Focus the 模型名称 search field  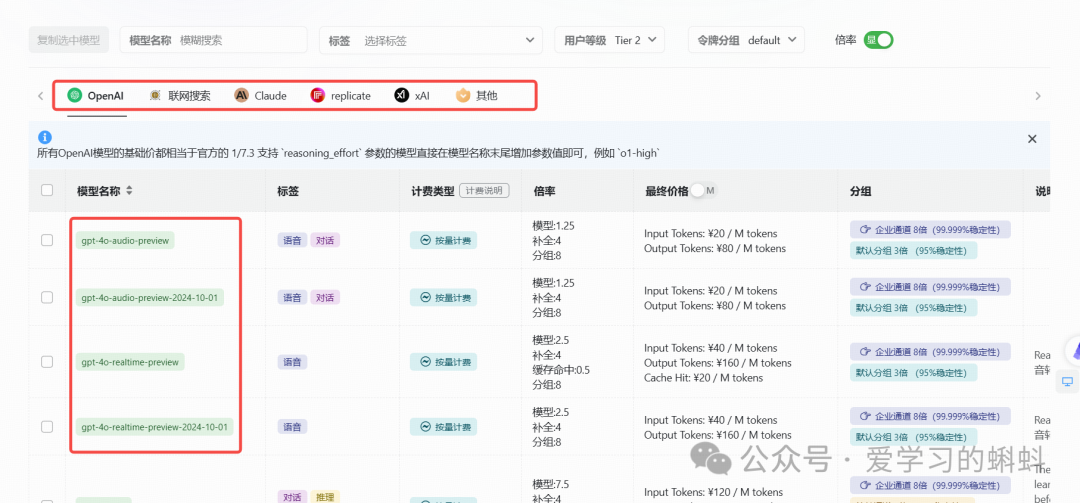pyautogui.click(x=214, y=40)
